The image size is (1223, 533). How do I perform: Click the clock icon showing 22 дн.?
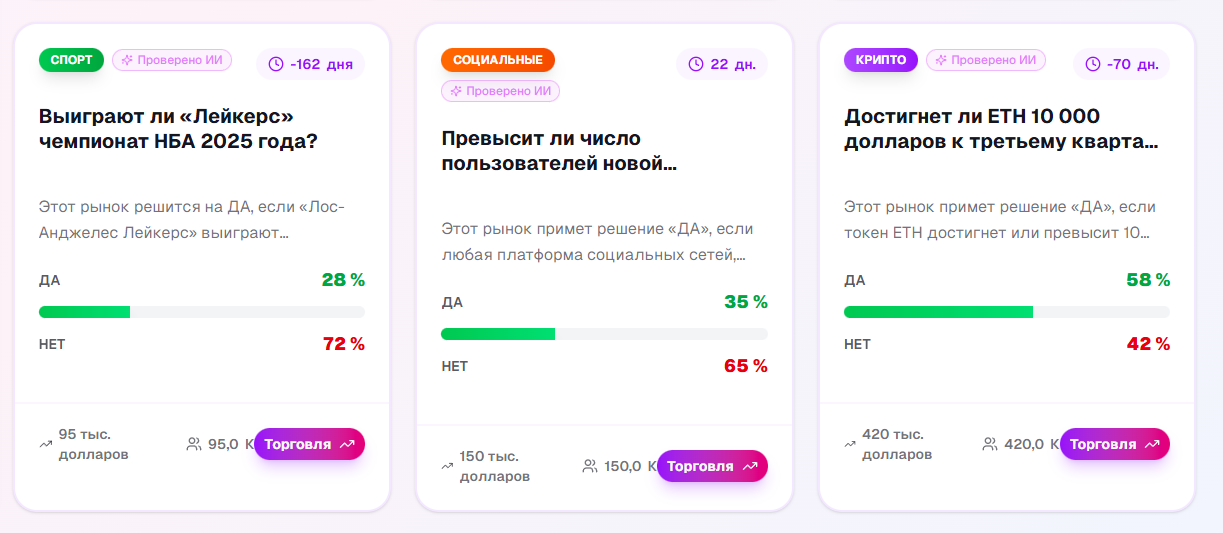click(696, 64)
